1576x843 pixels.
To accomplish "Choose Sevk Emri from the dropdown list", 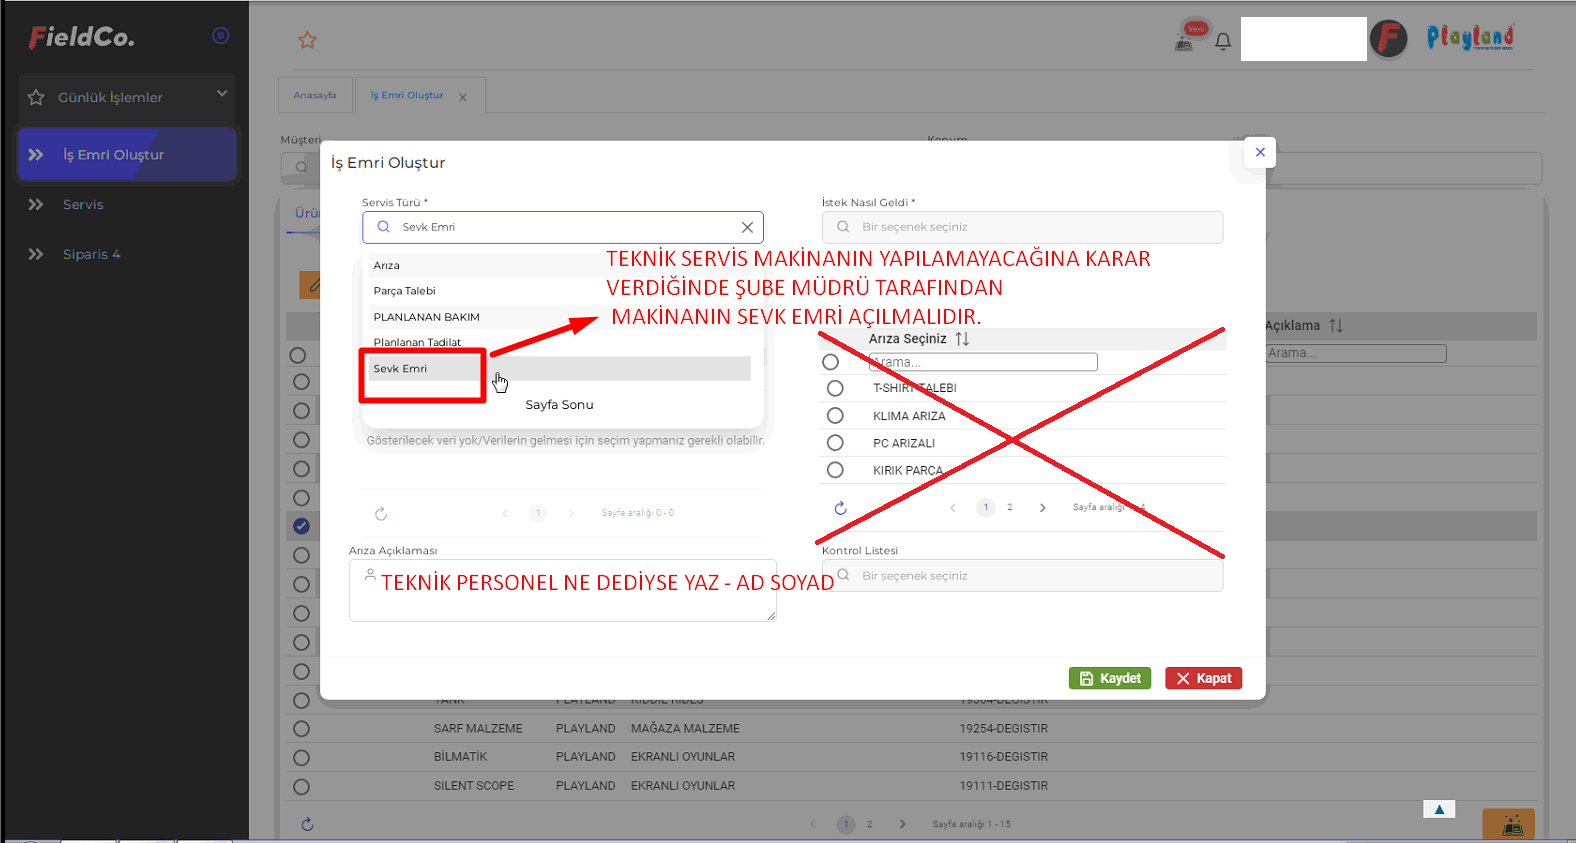I will (401, 369).
